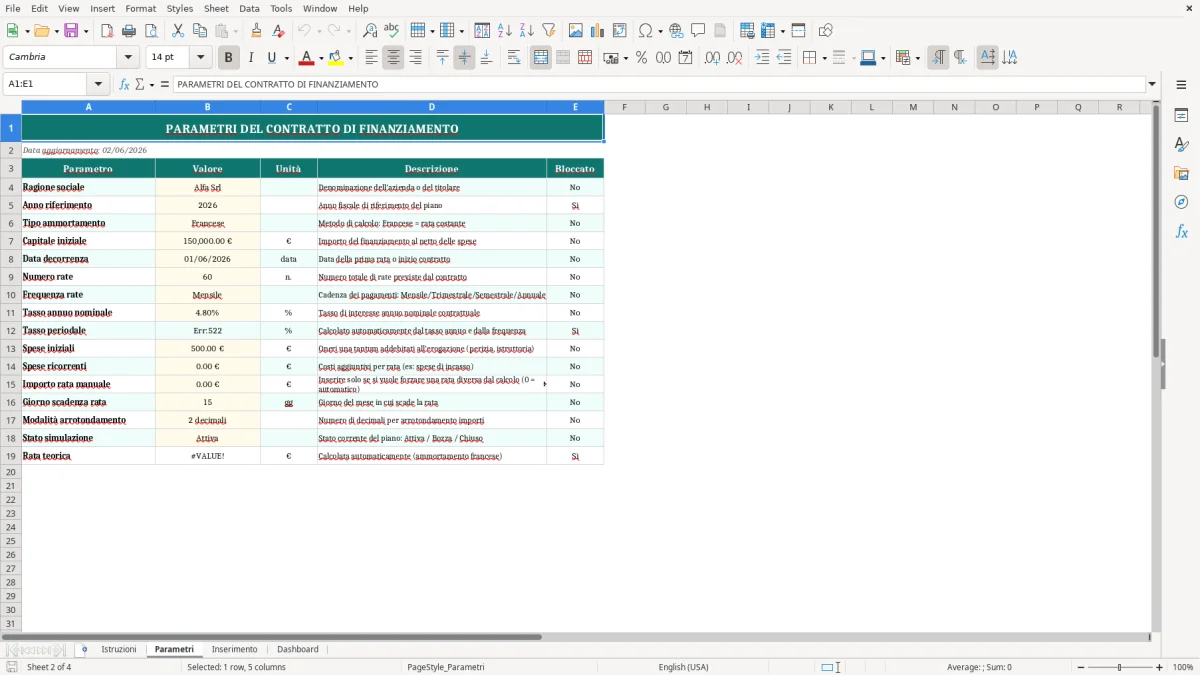Export directly as PDF
Image resolution: width=1200 pixels, height=675 pixels.
click(107, 31)
